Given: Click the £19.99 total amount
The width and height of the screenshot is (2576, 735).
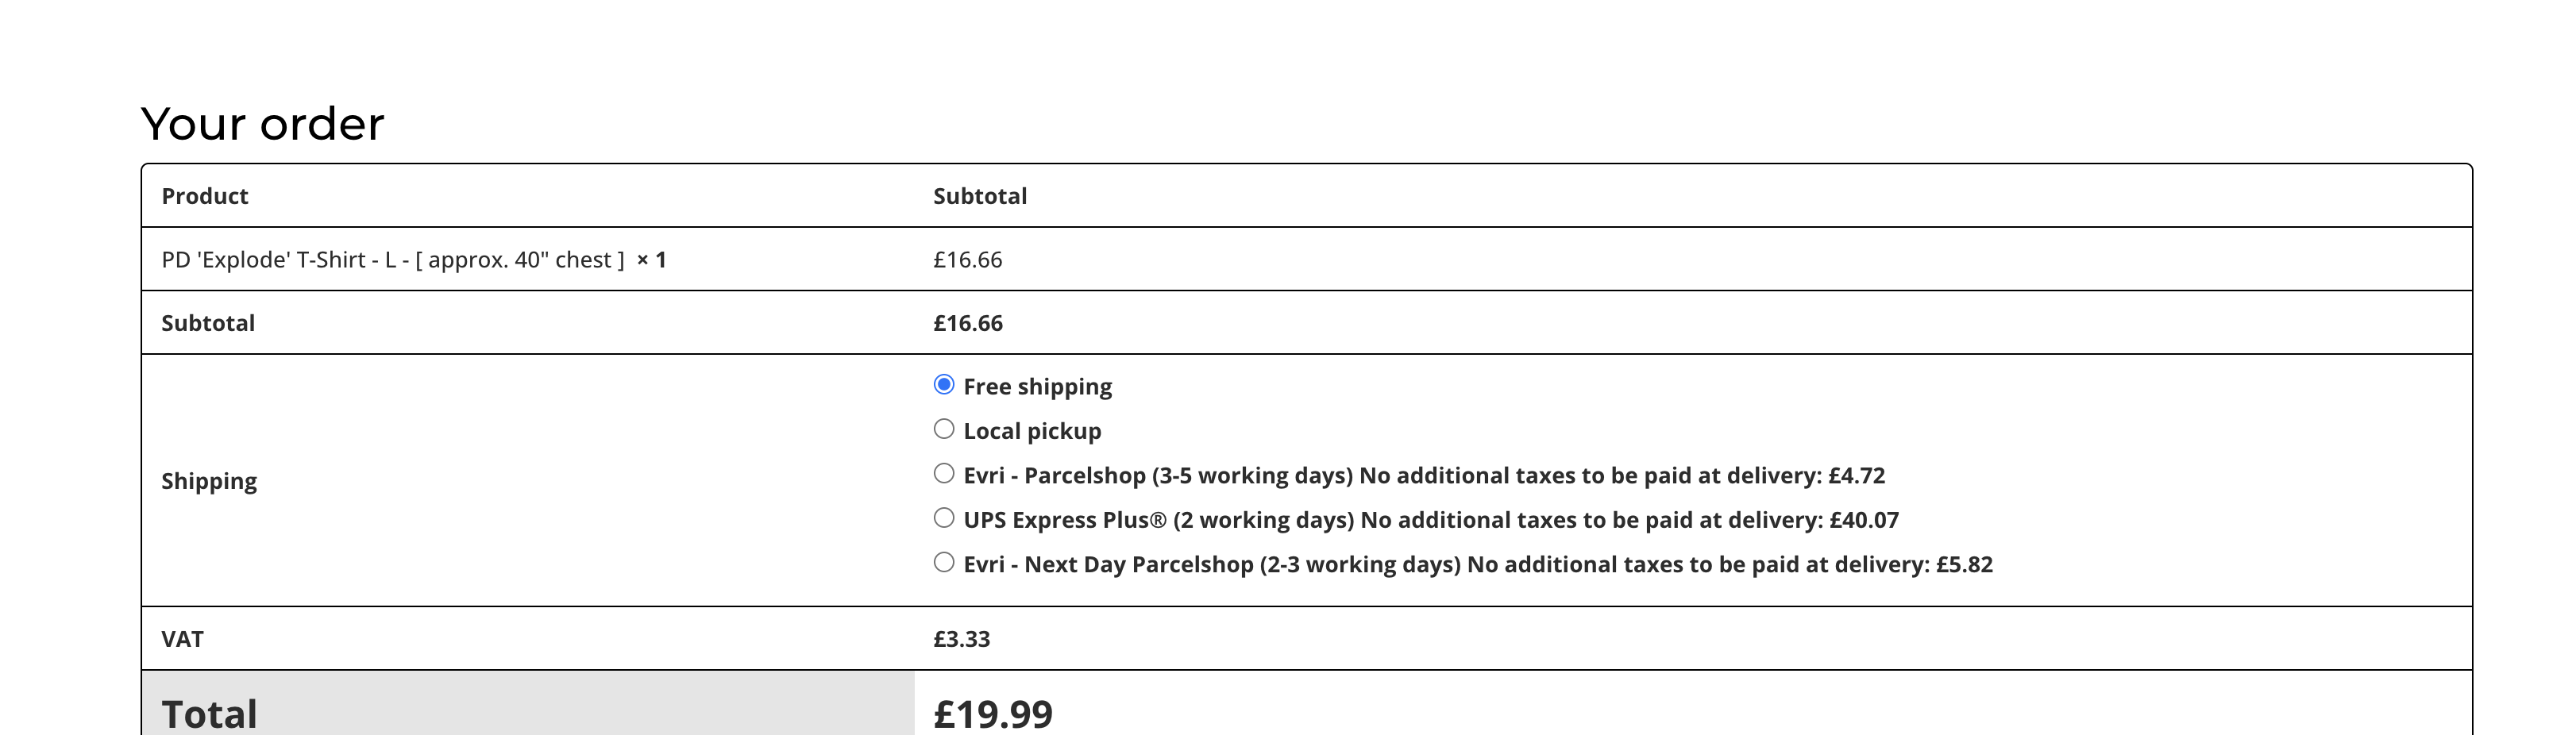Looking at the screenshot, I should tap(993, 714).
